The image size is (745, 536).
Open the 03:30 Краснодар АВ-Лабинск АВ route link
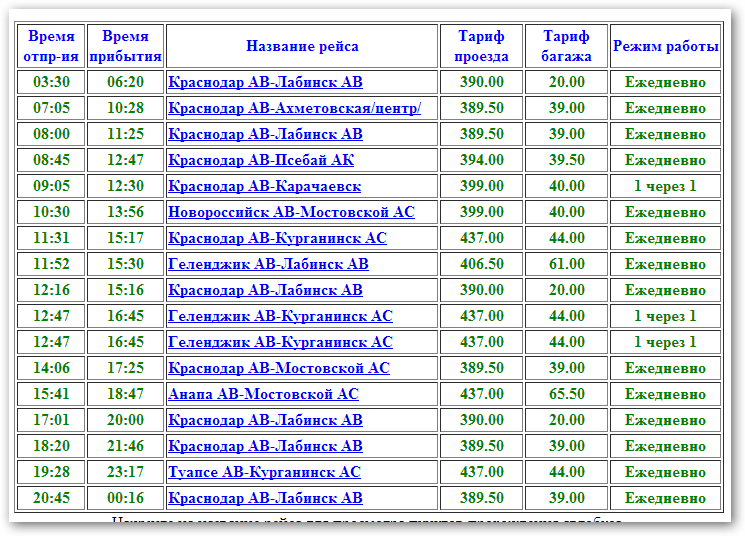click(x=265, y=82)
